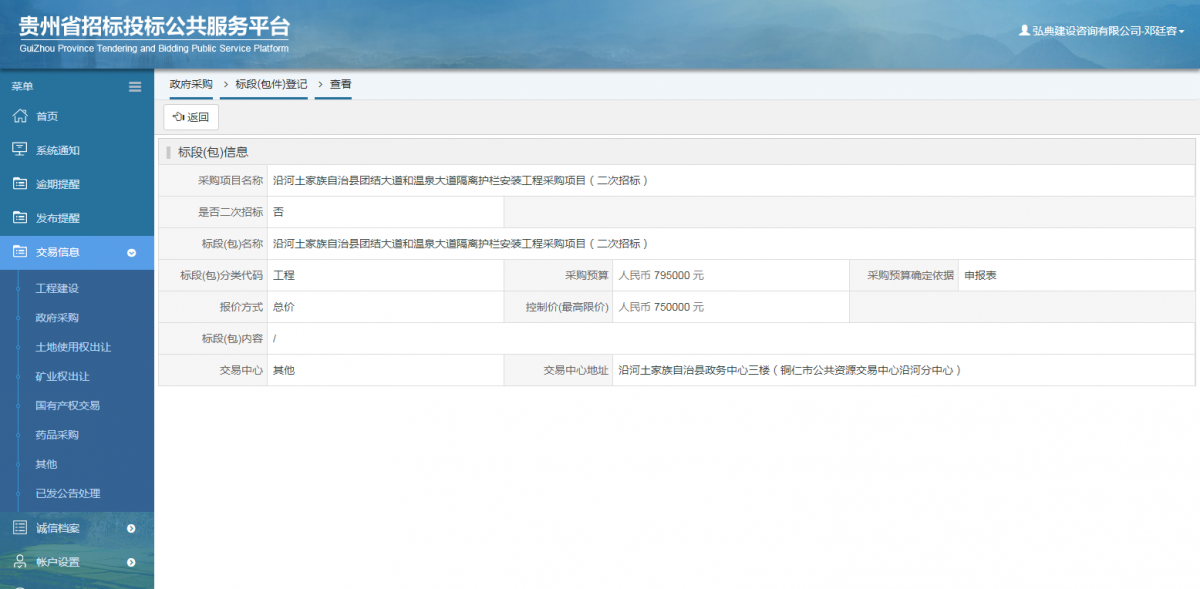
Task: Select 药品采购 submenu item
Action: tap(57, 435)
